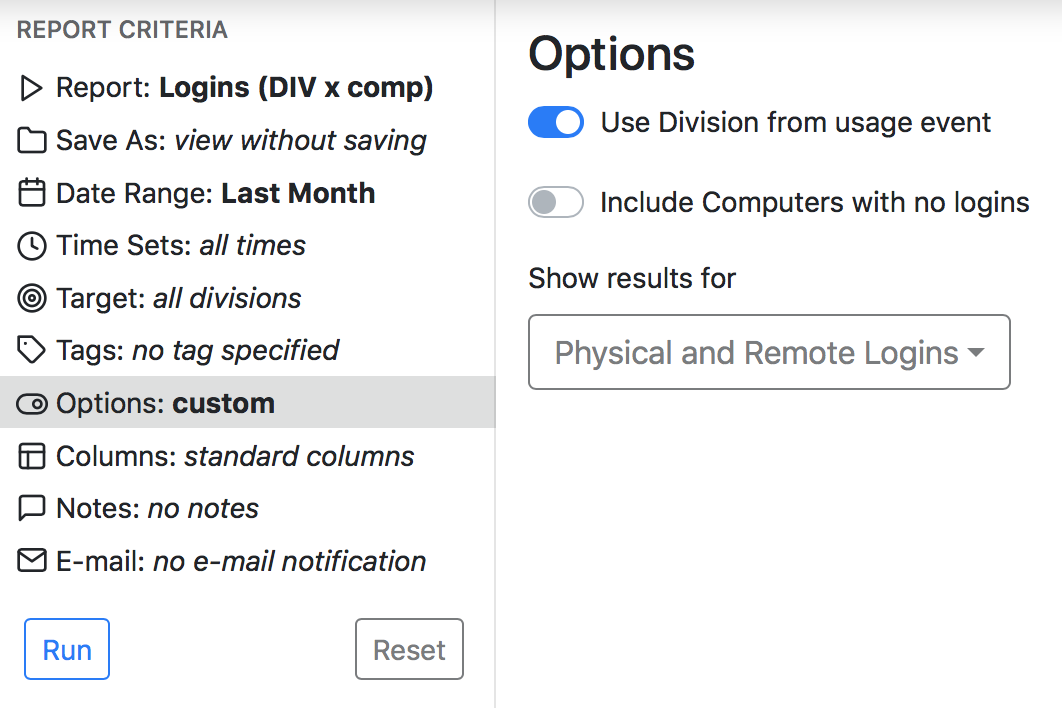Select Time Sets: all times row

[x=181, y=246]
